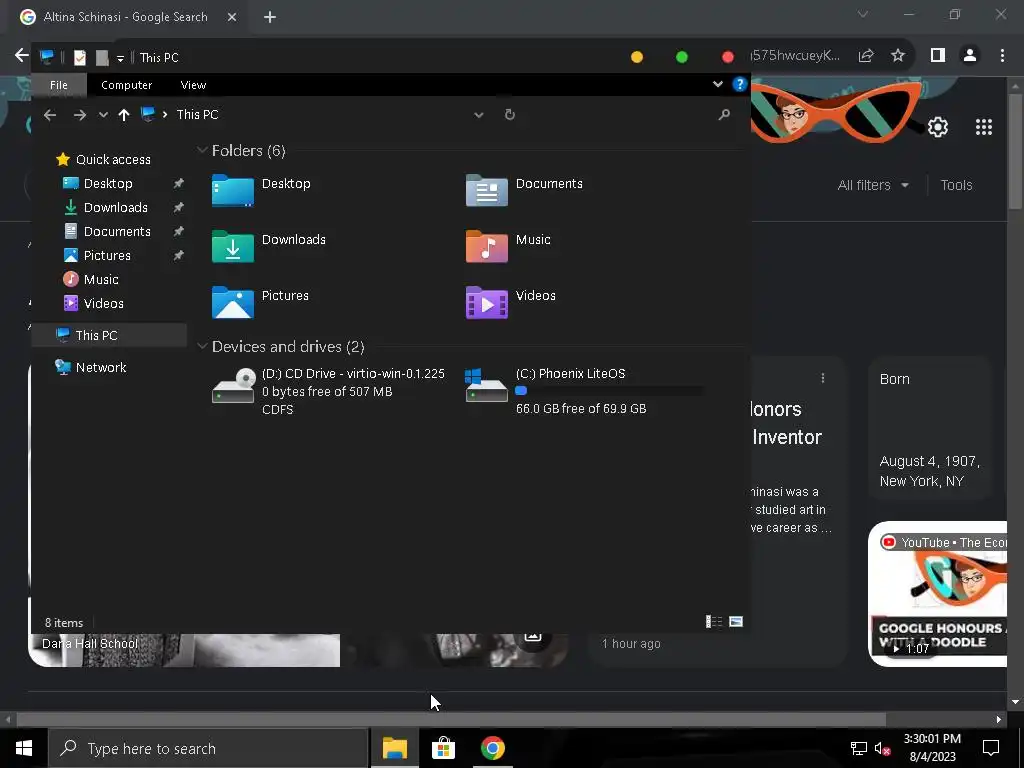This screenshot has height=768, width=1024.
Task: Open Chrome Settings gear on Google page
Action: (938, 127)
